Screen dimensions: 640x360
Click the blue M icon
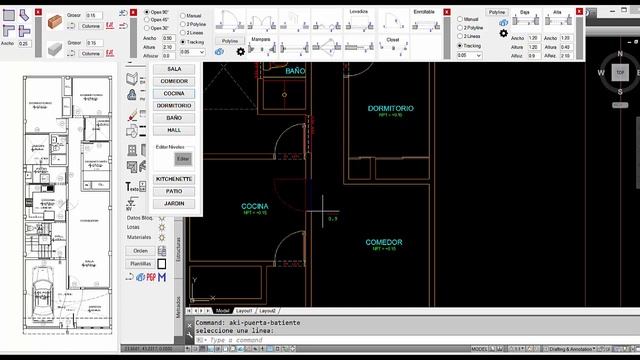click(x=162, y=277)
